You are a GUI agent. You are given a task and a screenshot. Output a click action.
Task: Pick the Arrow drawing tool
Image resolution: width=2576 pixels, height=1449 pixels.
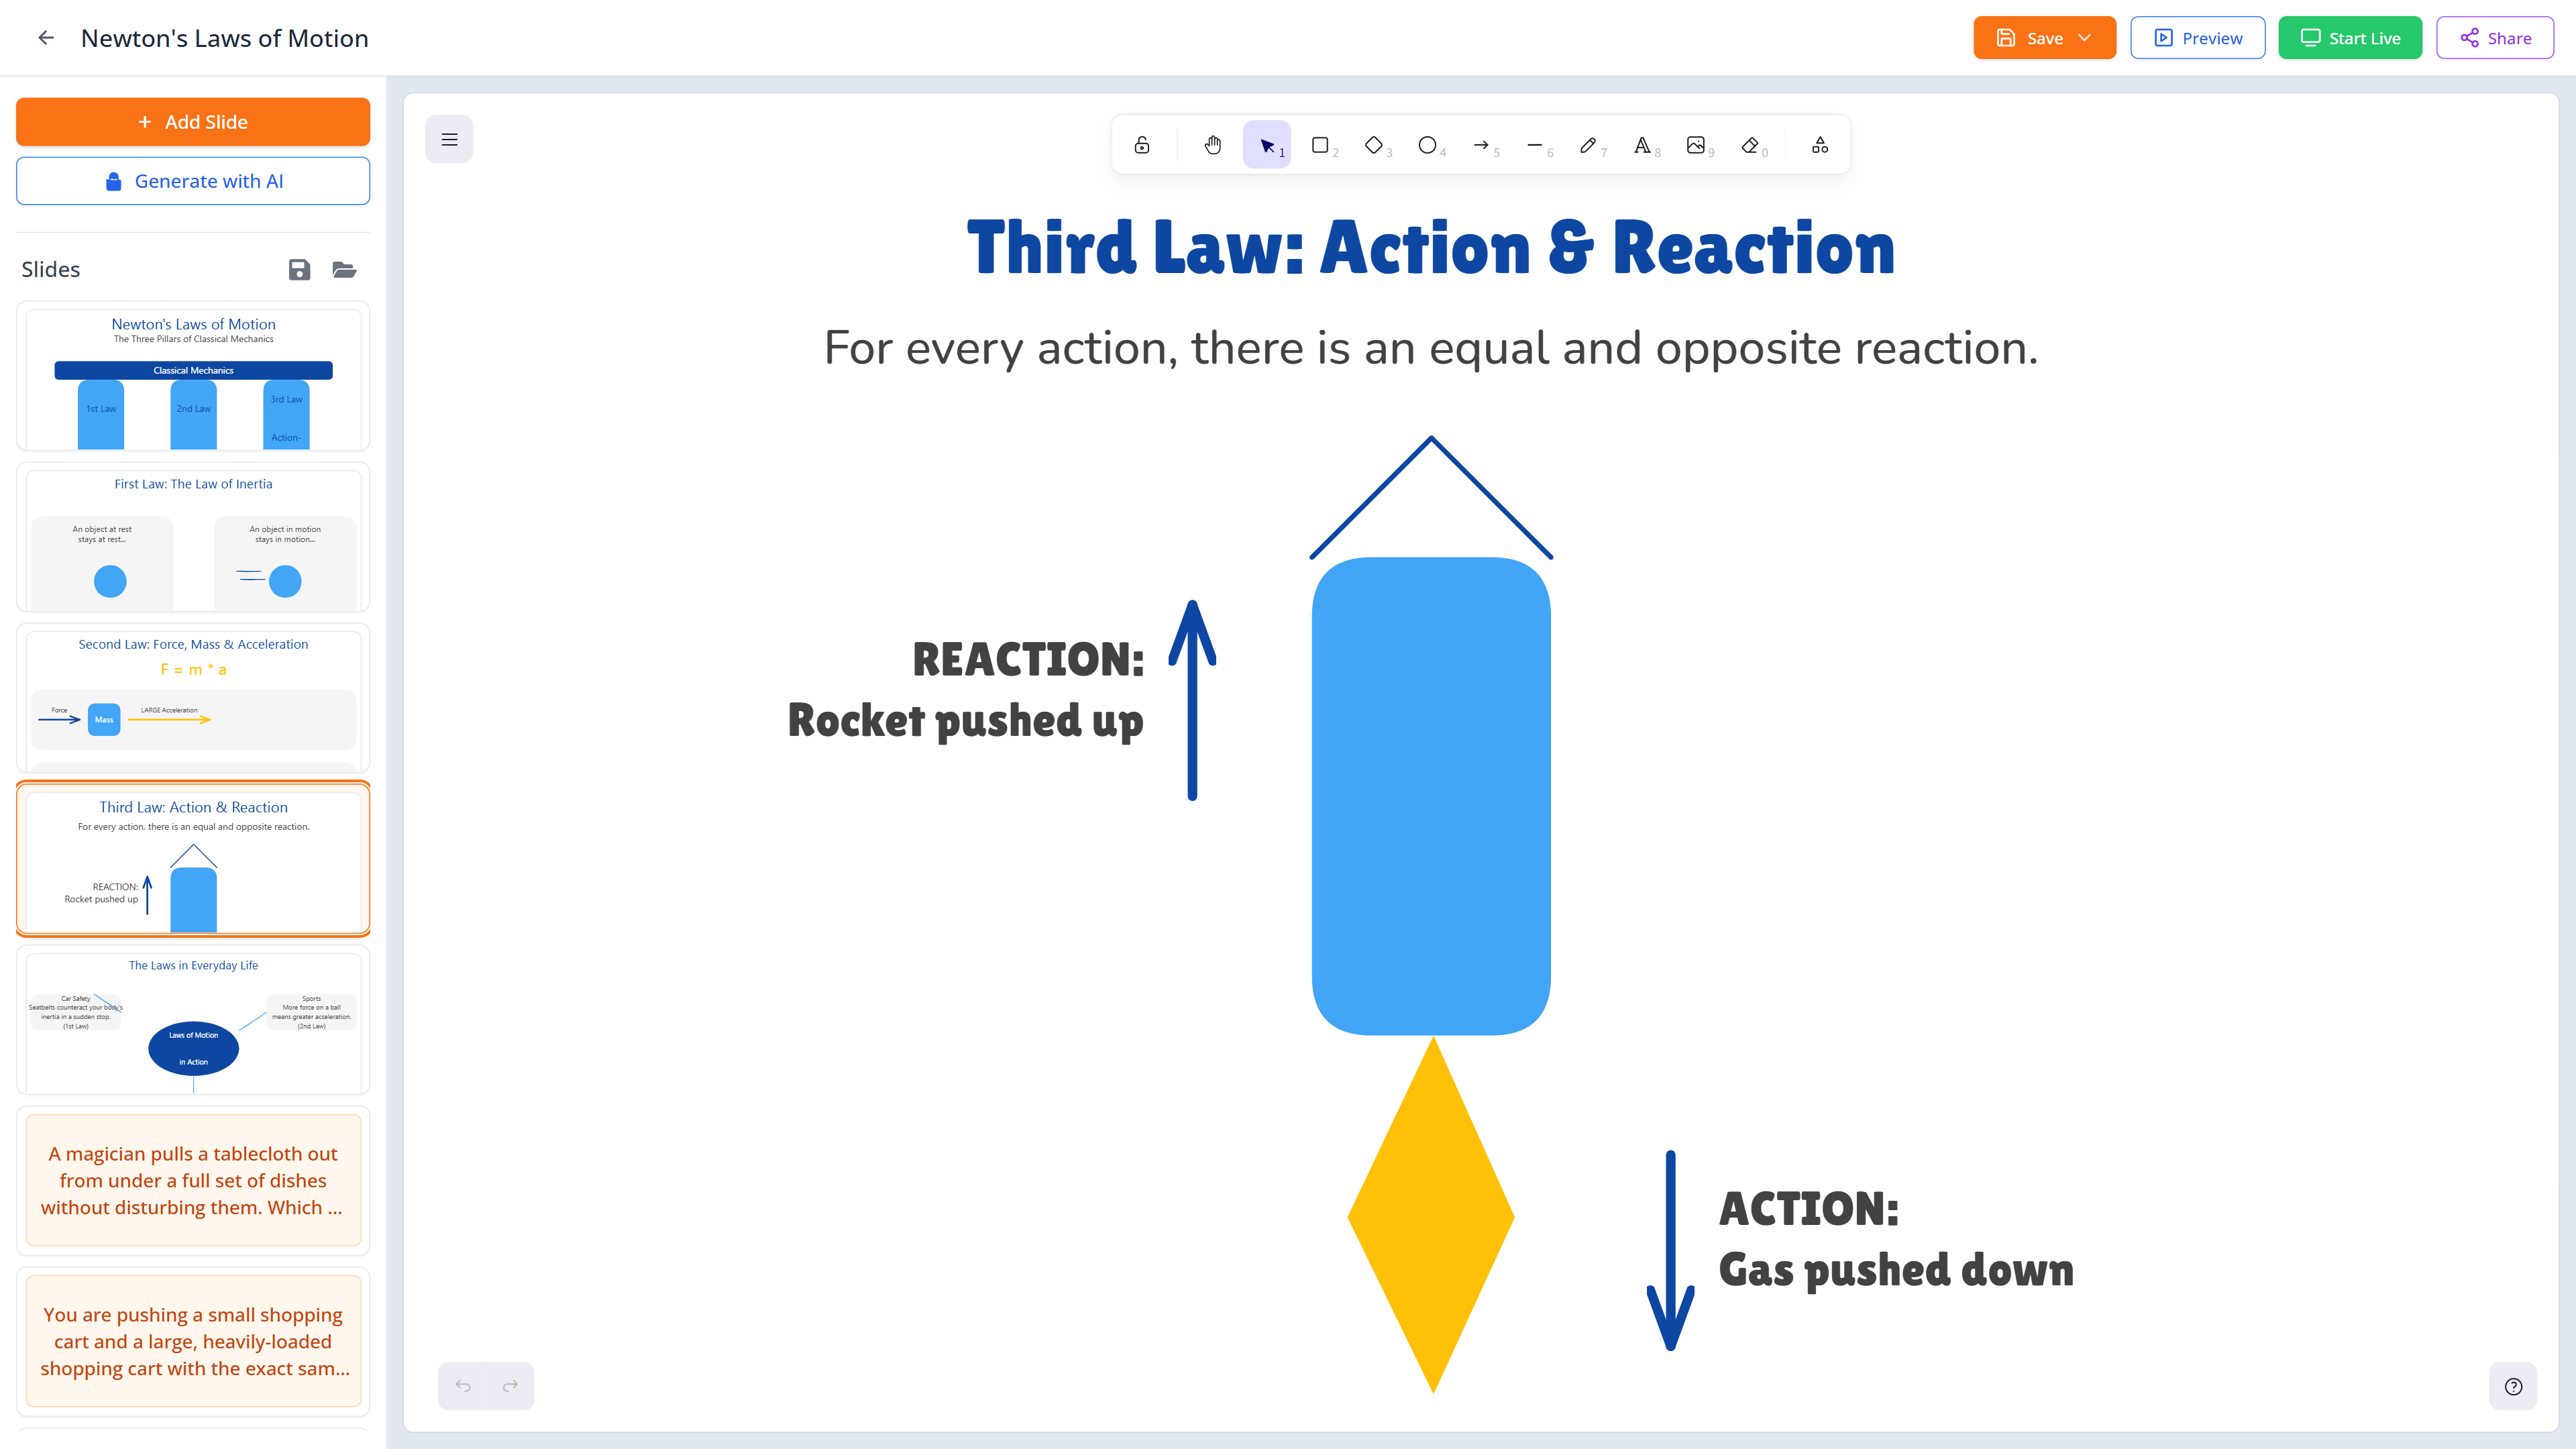(1483, 144)
